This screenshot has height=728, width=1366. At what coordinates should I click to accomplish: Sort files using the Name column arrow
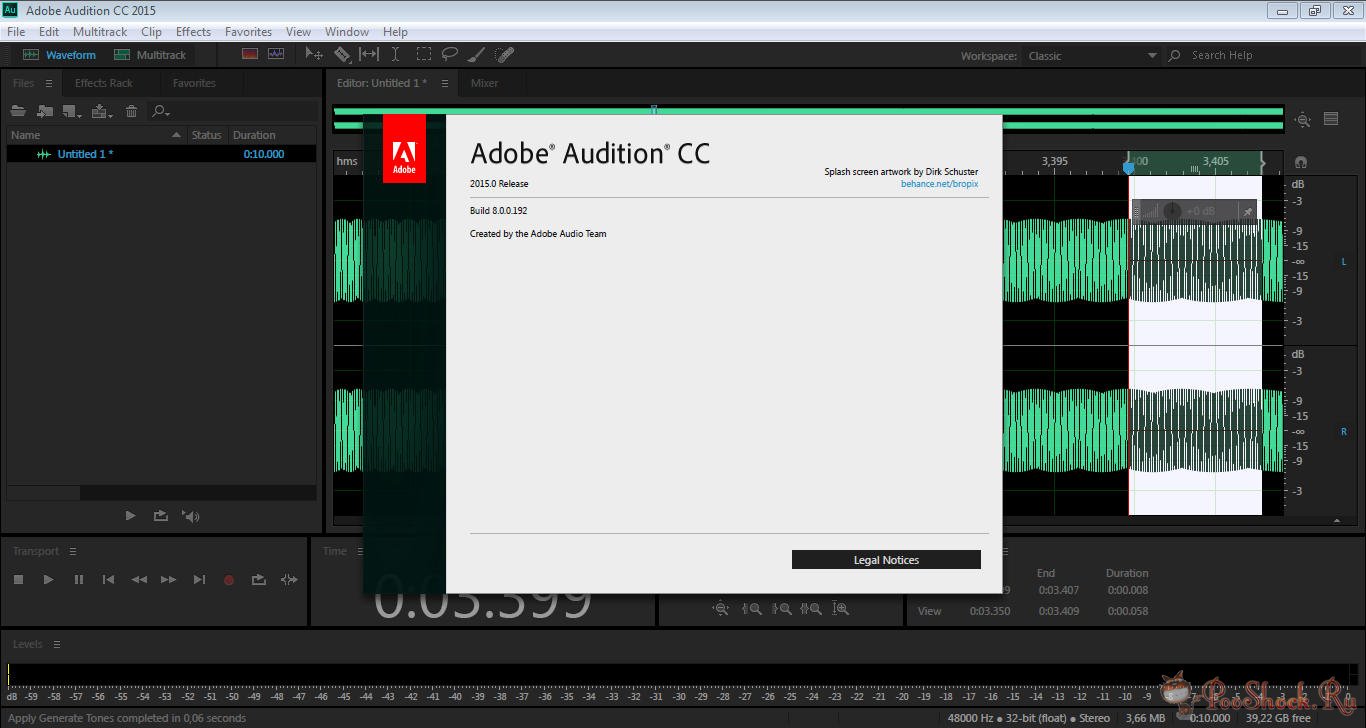(x=176, y=135)
